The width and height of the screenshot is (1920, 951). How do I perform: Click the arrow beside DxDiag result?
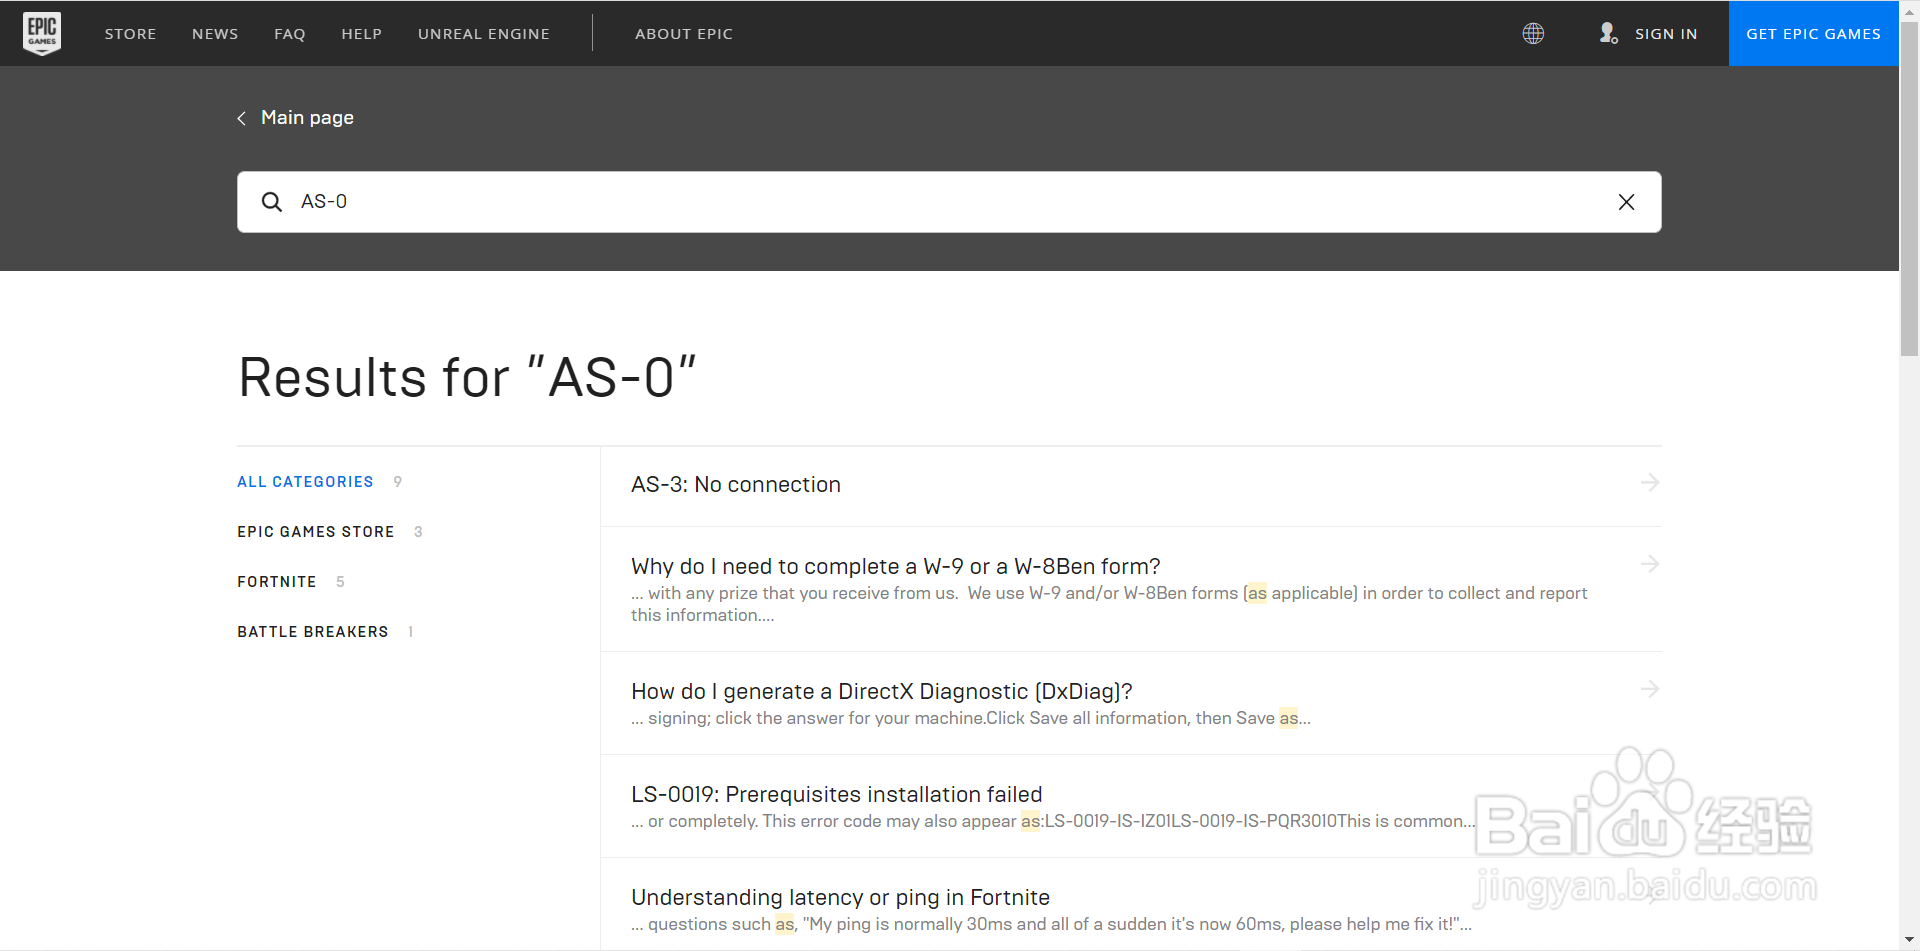coord(1649,690)
